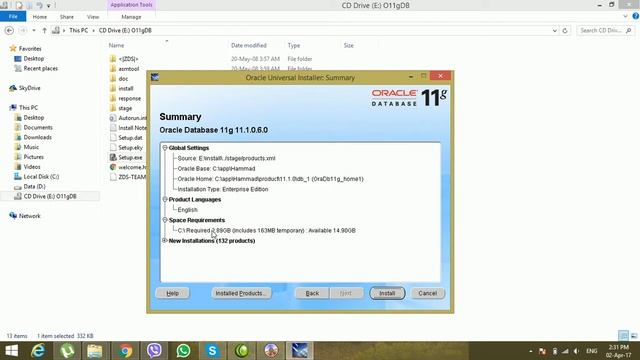
Task: Select CD Drive (E:) O11gDB in navigation pane
Action: 50,196
